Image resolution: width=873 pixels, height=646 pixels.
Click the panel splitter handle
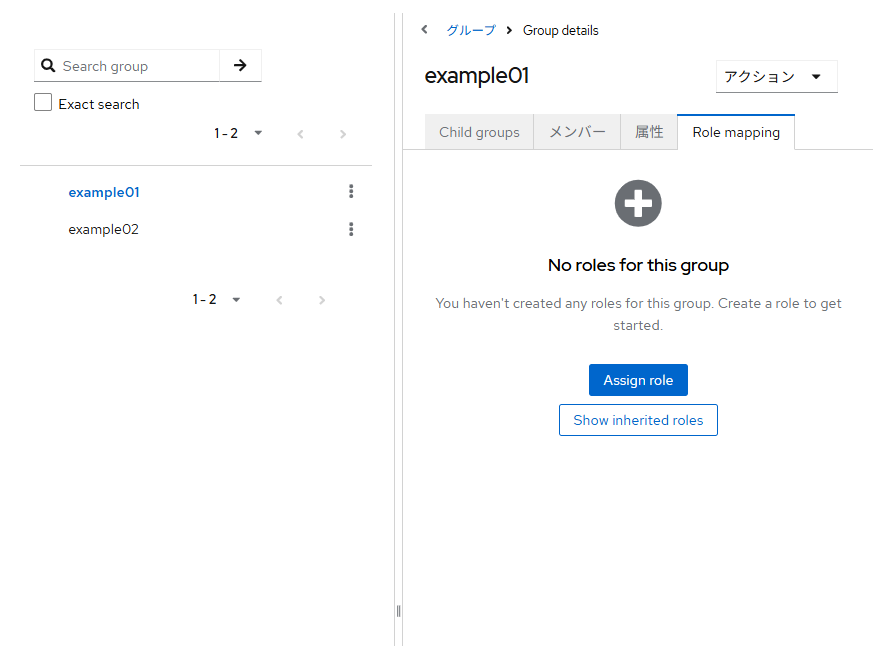click(398, 611)
